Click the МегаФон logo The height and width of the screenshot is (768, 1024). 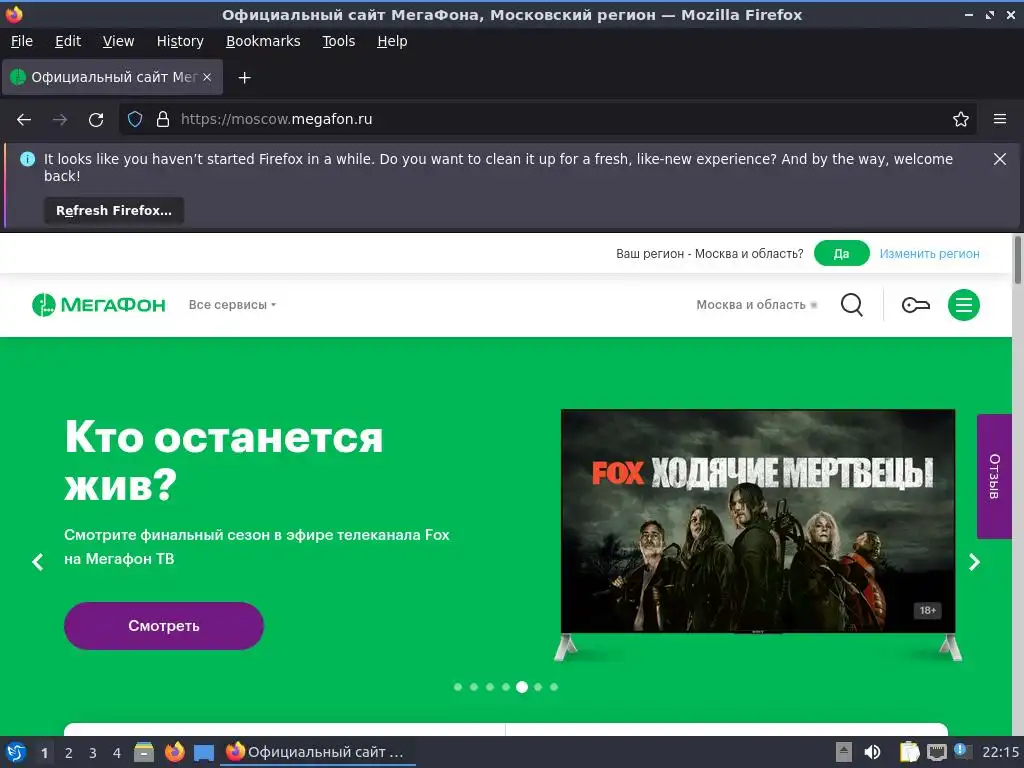tap(99, 305)
